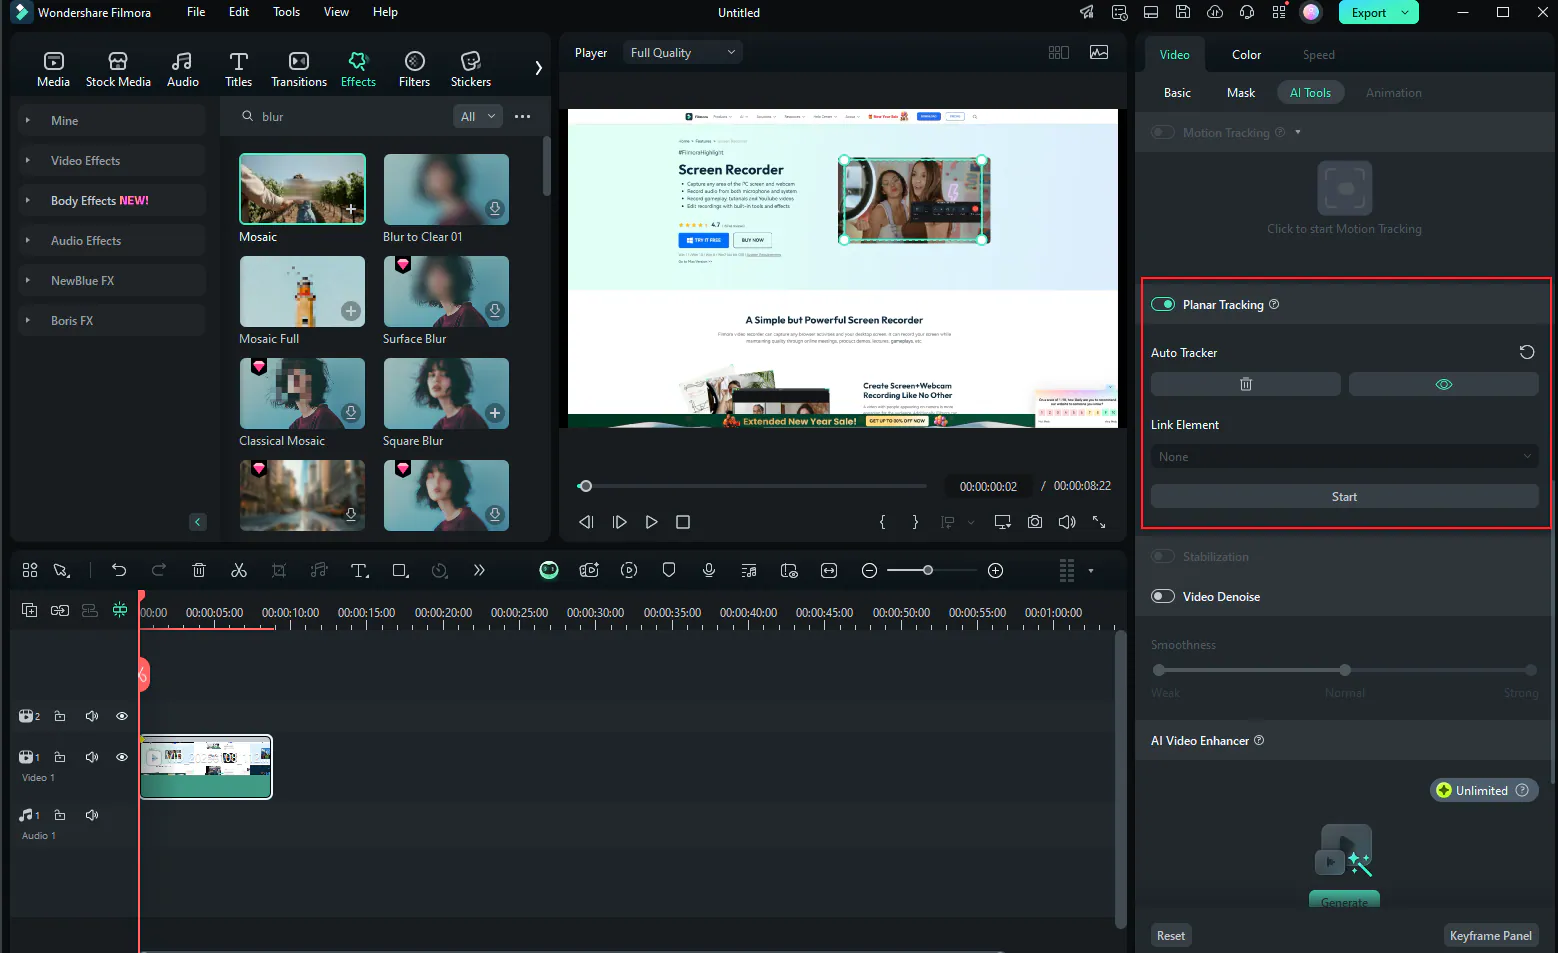
Task: Hide the Video 1 track eye
Action: (122, 757)
